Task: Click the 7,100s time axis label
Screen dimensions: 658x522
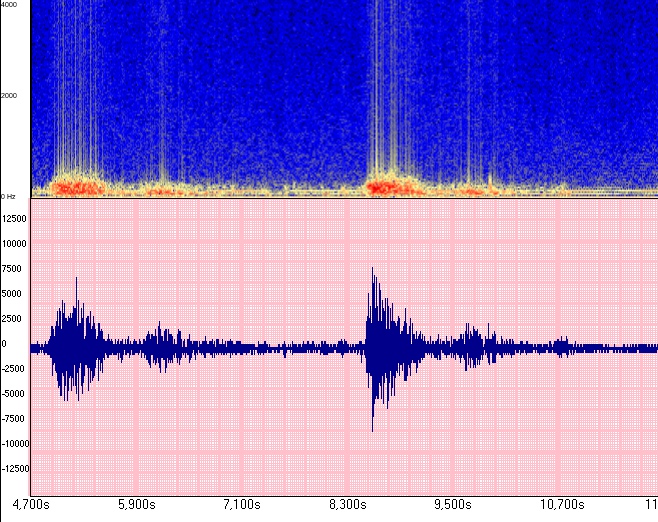Action: tap(243, 504)
